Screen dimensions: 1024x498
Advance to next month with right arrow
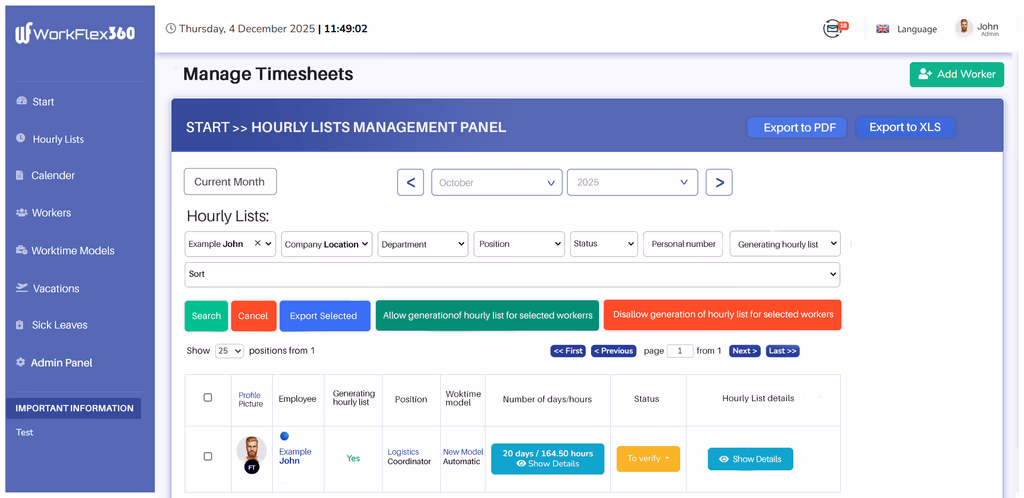[719, 182]
